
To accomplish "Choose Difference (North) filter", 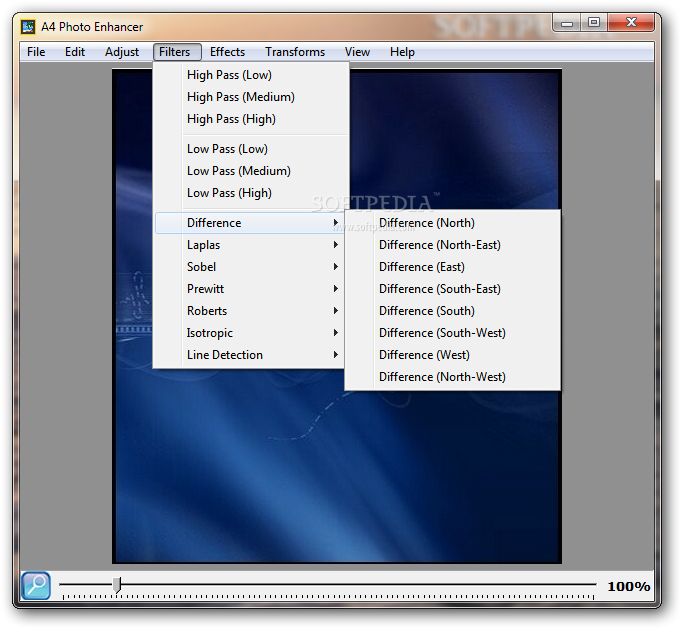I will pyautogui.click(x=452, y=223).
